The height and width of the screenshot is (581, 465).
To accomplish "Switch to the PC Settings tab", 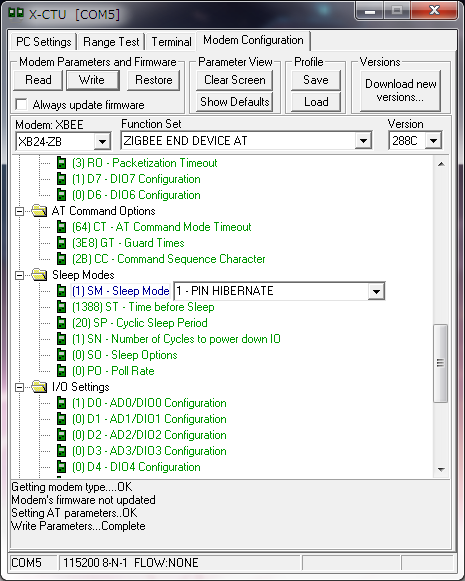I will (x=44, y=42).
